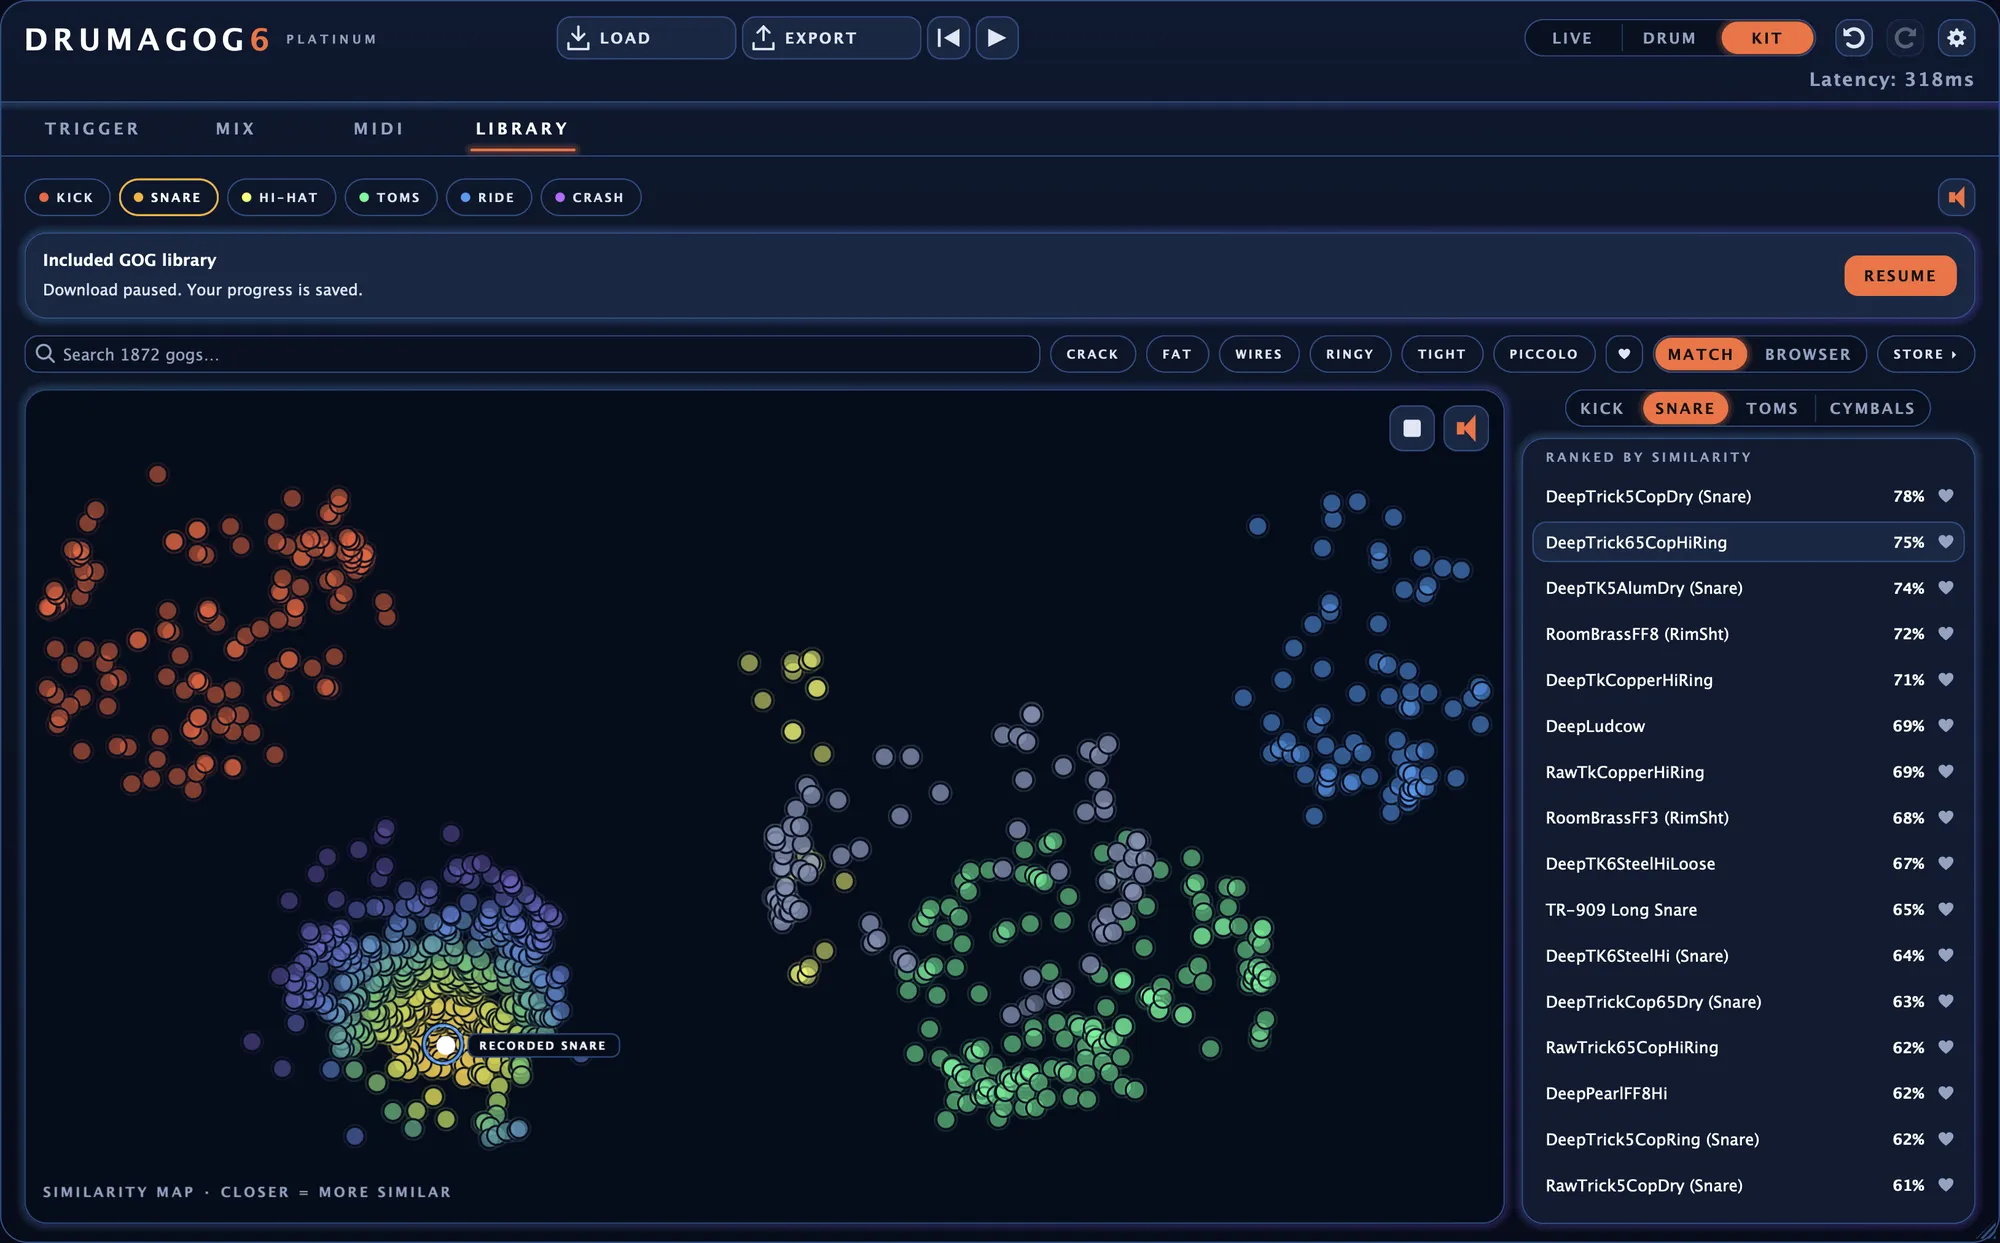Apply the TIGHT tag filter
Viewport: 2000px width, 1243px height.
pos(1442,354)
